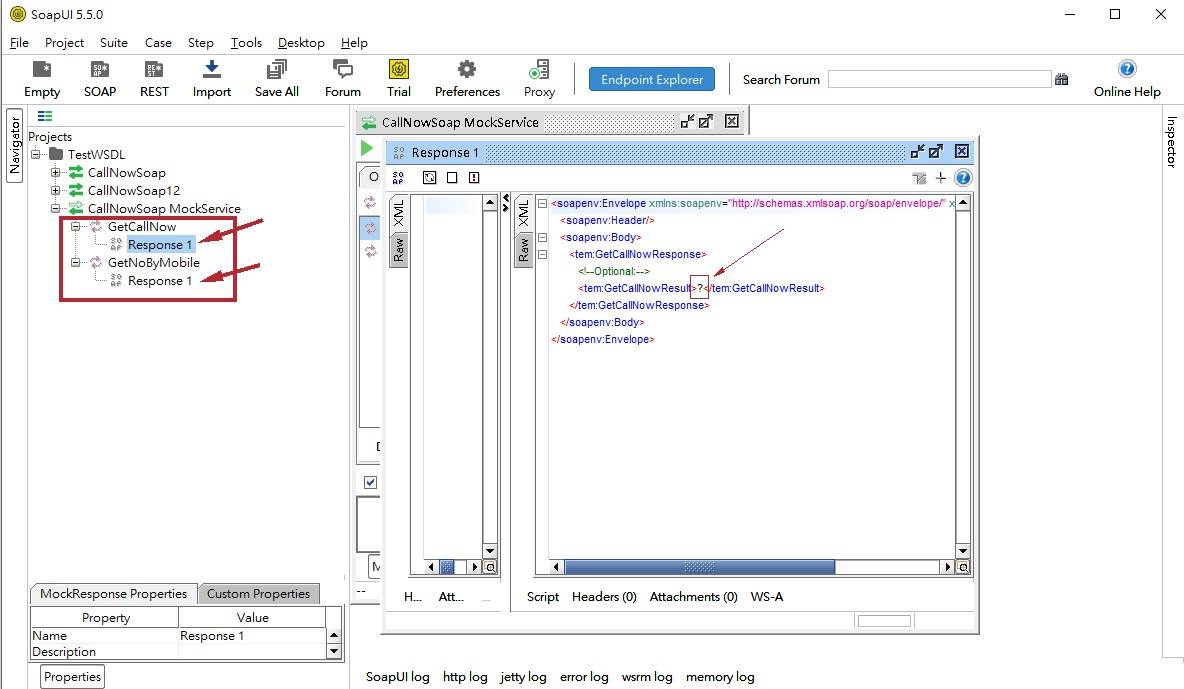Click the create fault icon in Response 1 toolbar

pos(473,178)
